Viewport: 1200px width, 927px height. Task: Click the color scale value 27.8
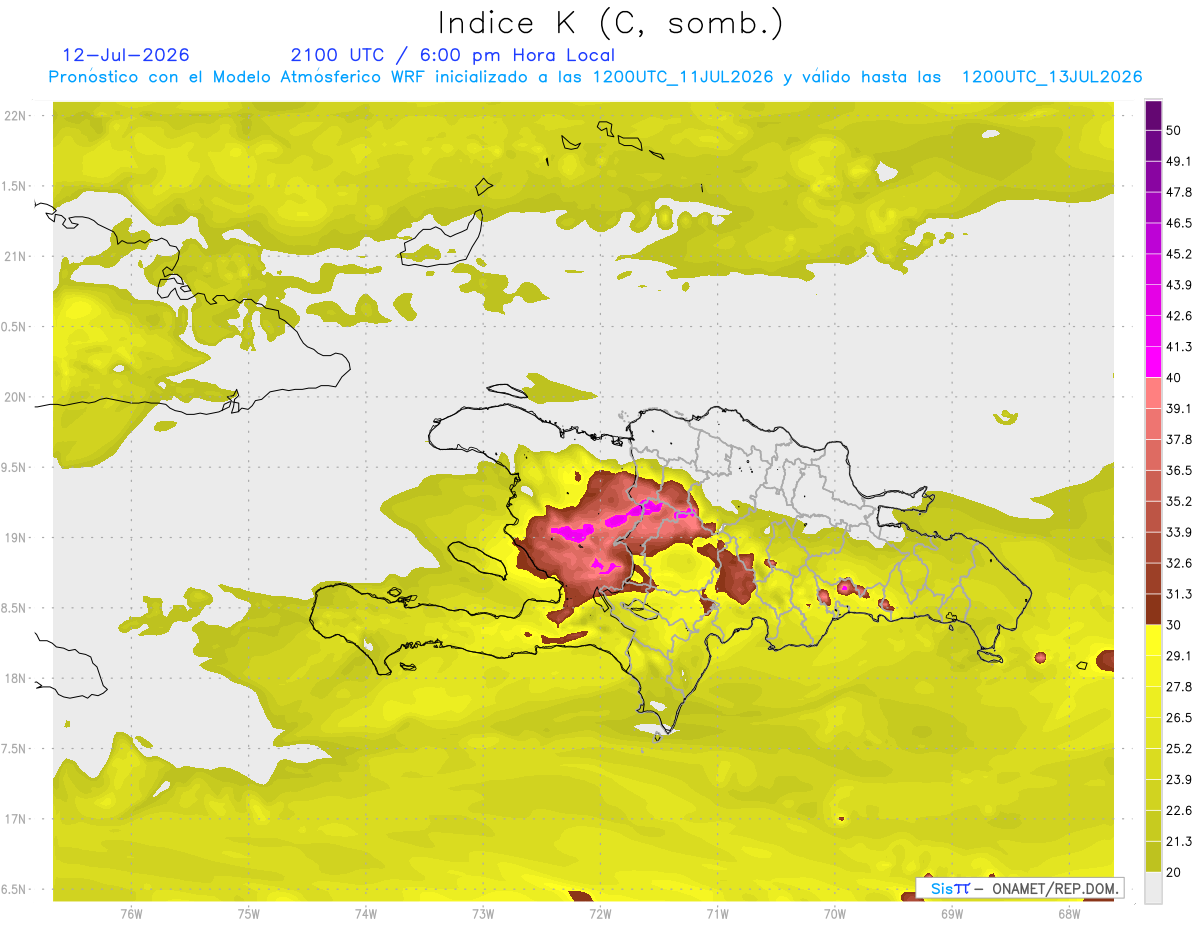coord(1178,686)
